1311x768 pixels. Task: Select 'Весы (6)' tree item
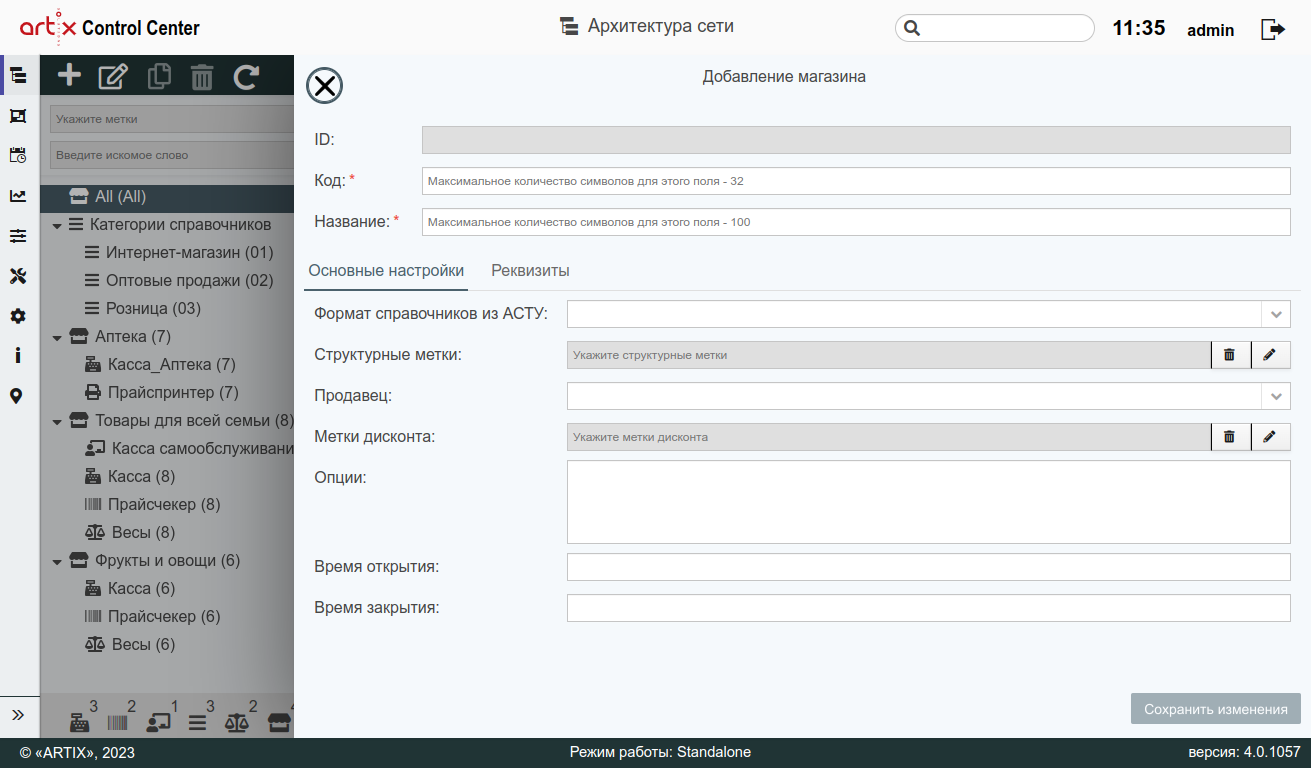coord(129,645)
